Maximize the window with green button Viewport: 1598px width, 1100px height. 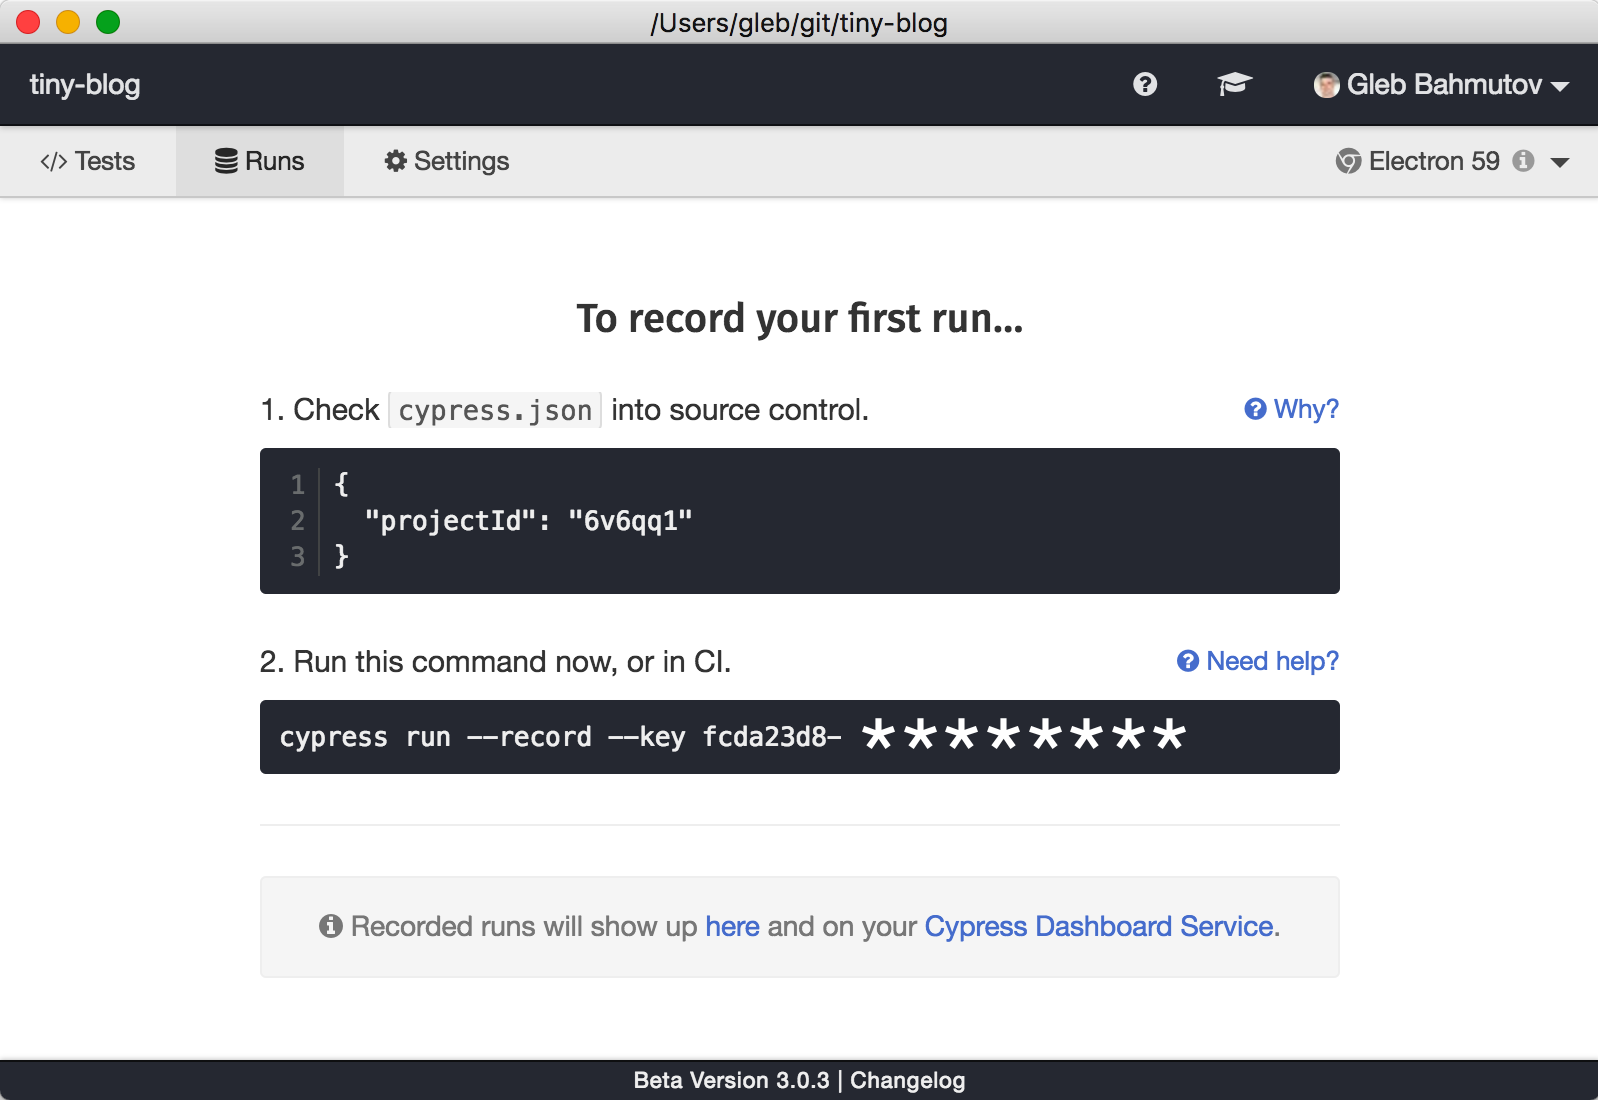pos(108,22)
